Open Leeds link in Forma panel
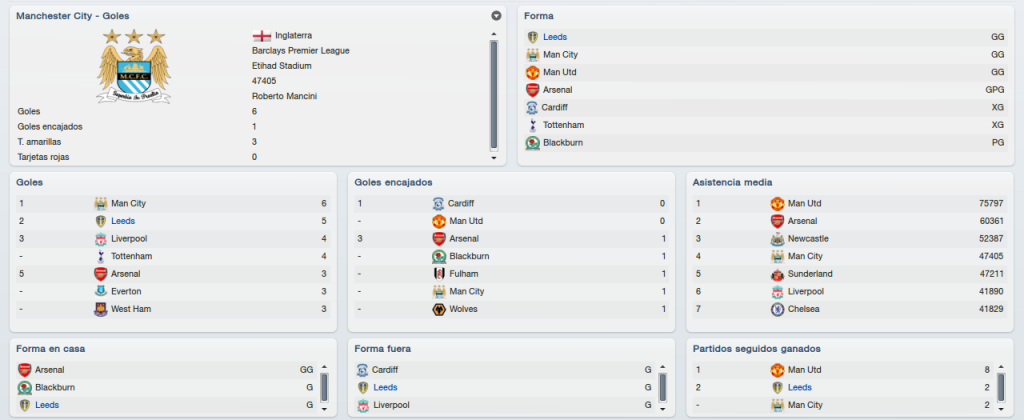The image size is (1024, 420). click(x=555, y=37)
